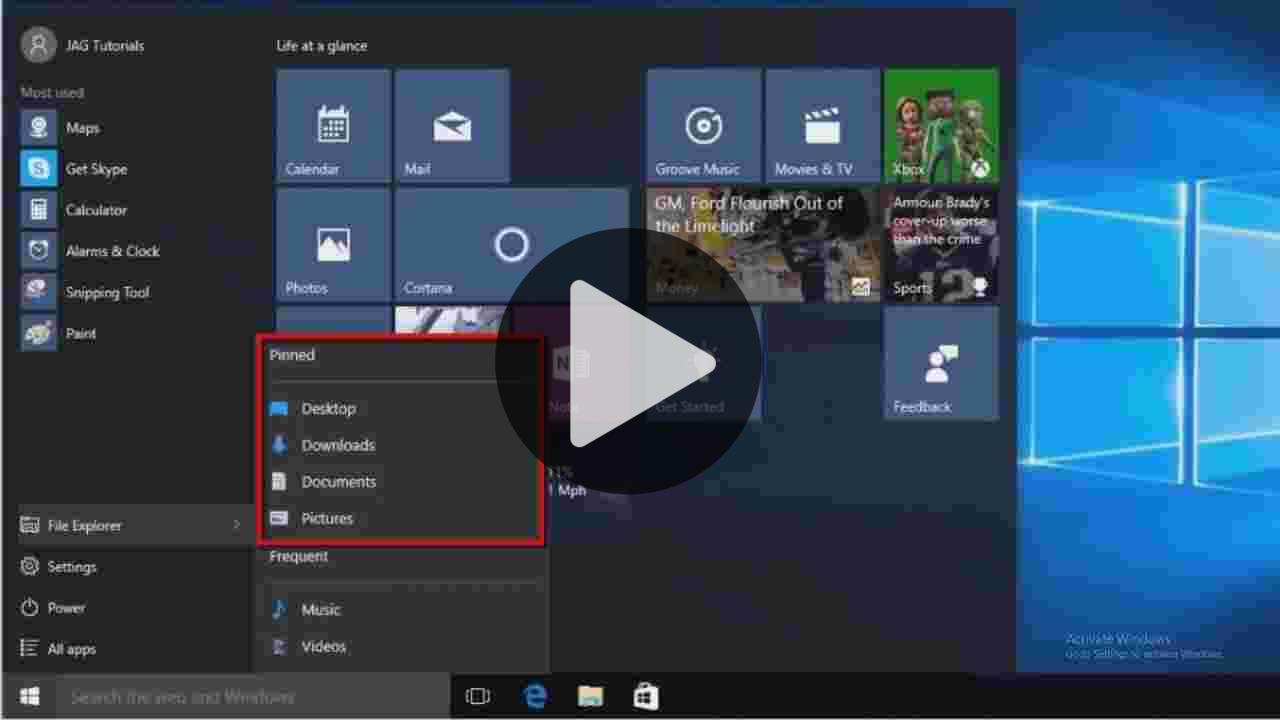This screenshot has height=720, width=1280.
Task: Click the Search the web and Windows box
Action: pos(253,696)
